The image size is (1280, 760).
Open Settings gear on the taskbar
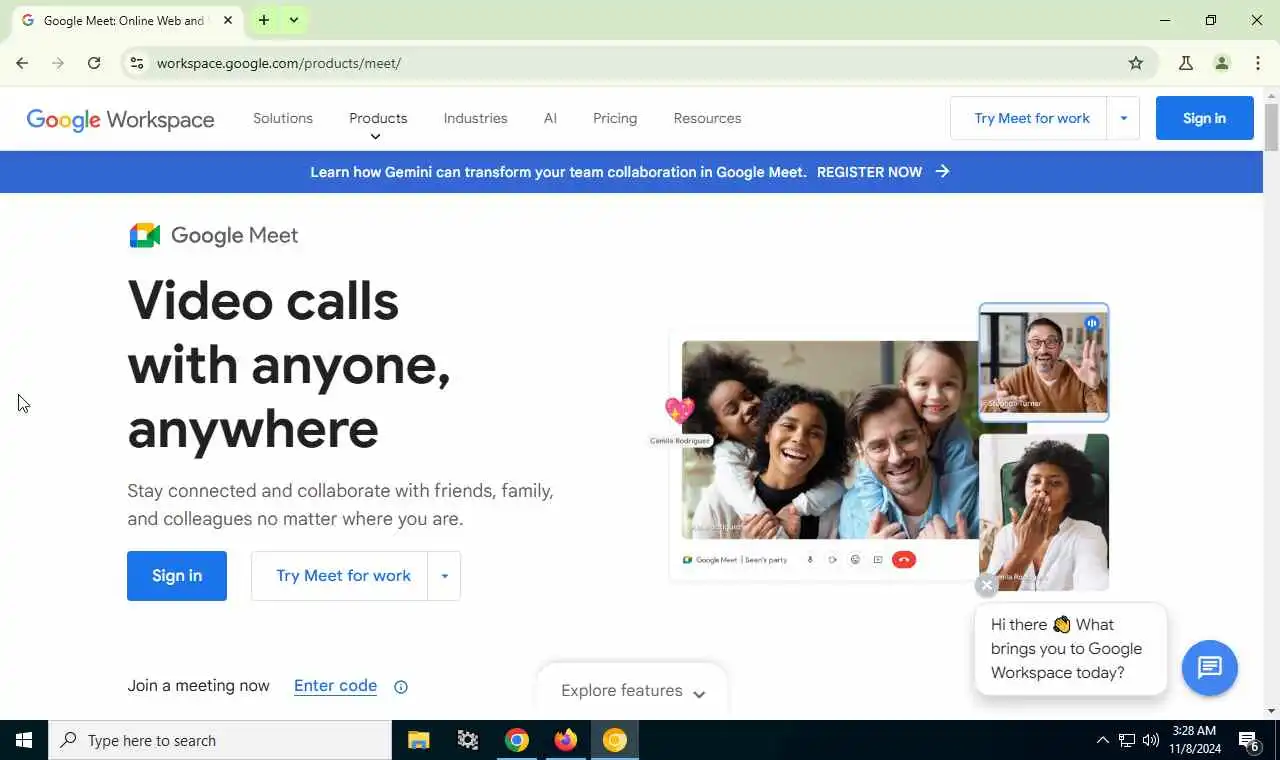coord(468,740)
